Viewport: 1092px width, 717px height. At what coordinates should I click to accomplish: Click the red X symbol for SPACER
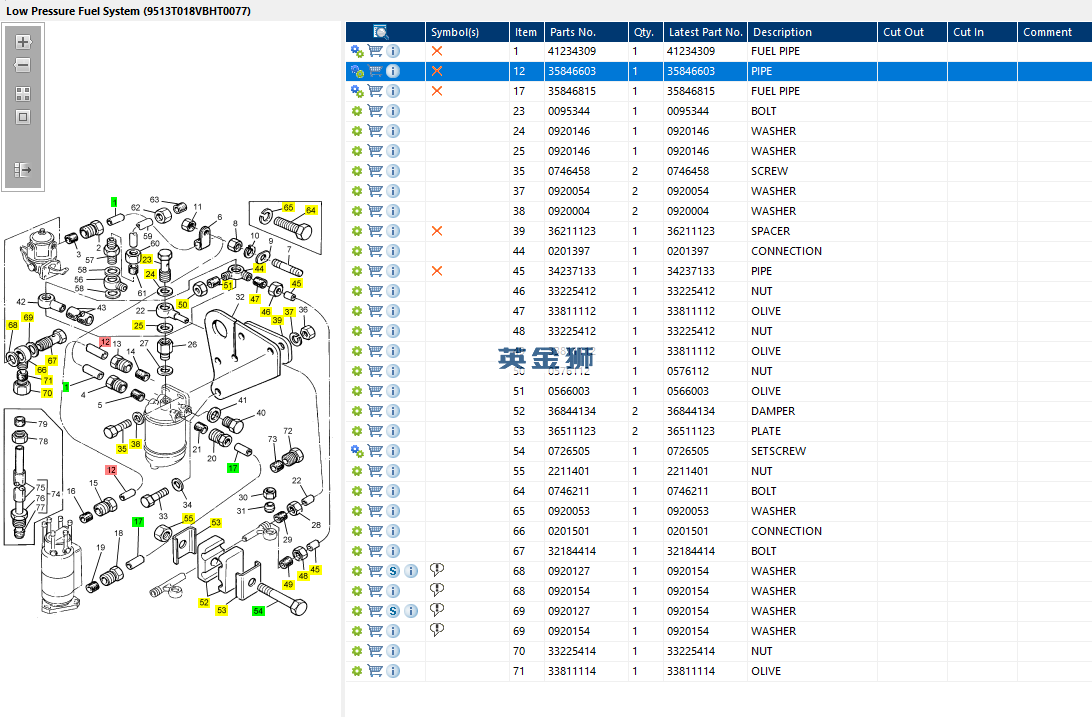(436, 231)
